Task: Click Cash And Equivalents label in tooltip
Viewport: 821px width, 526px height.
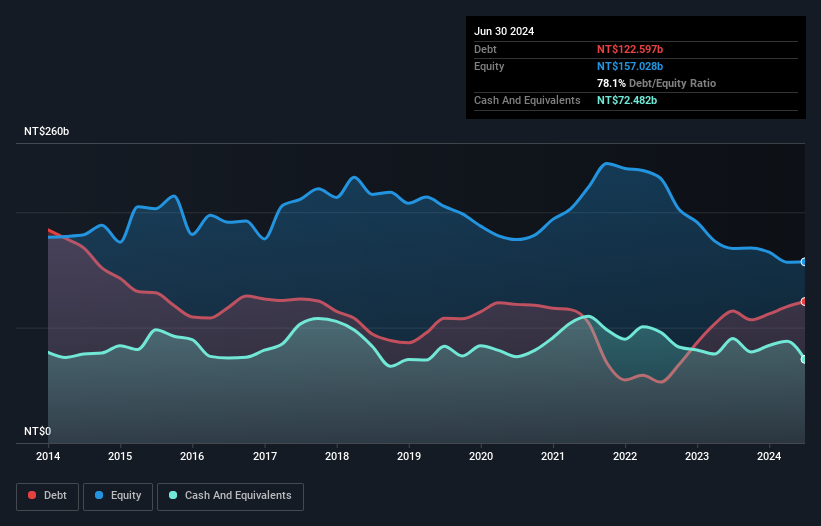Action: click(x=527, y=100)
